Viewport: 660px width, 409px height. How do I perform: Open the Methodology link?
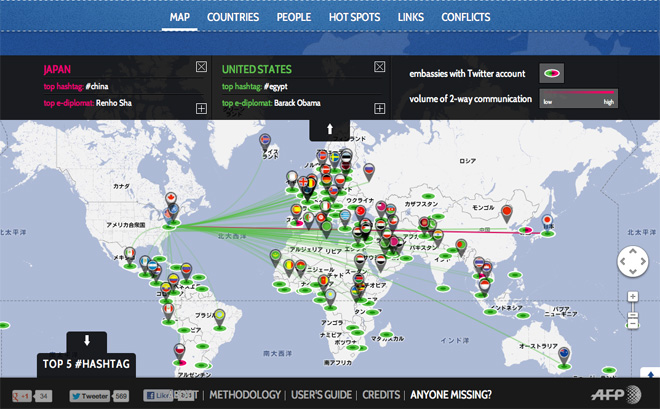[245, 395]
